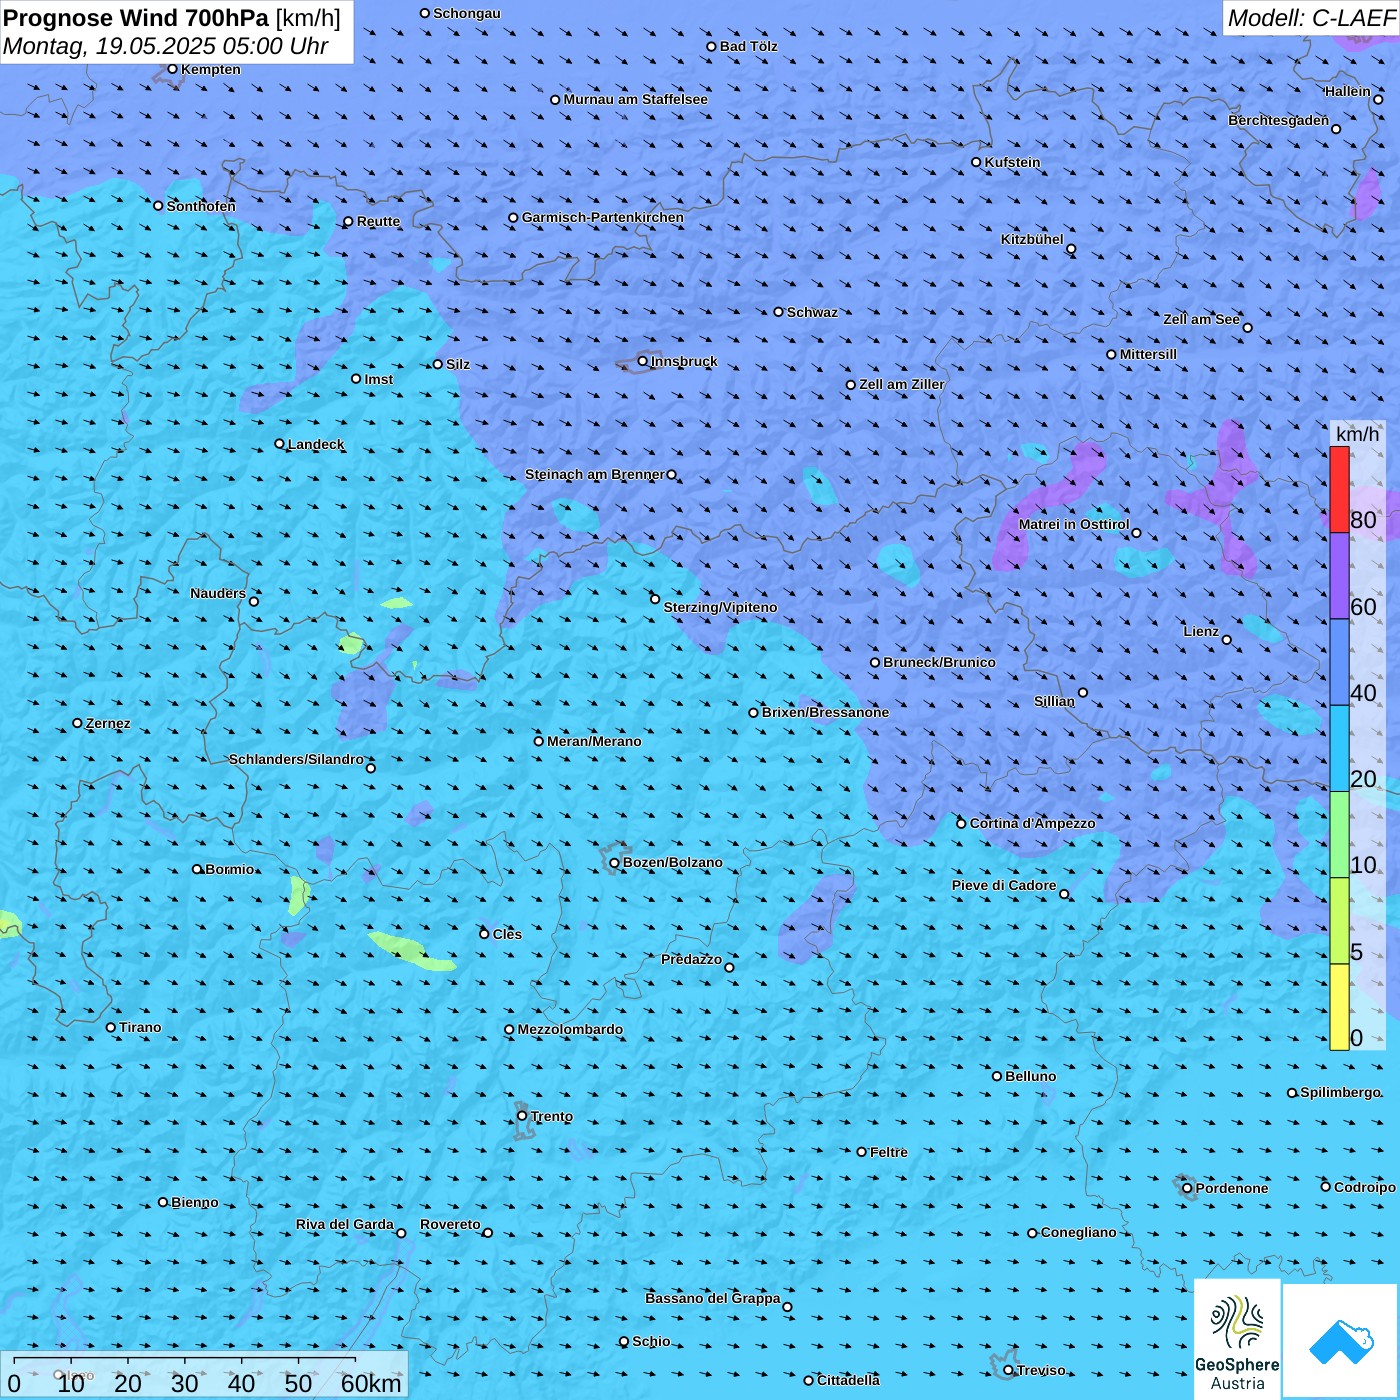Click the 'Pieve di Cadore' label
Viewport: 1400px width, 1400px height.
1004,885
